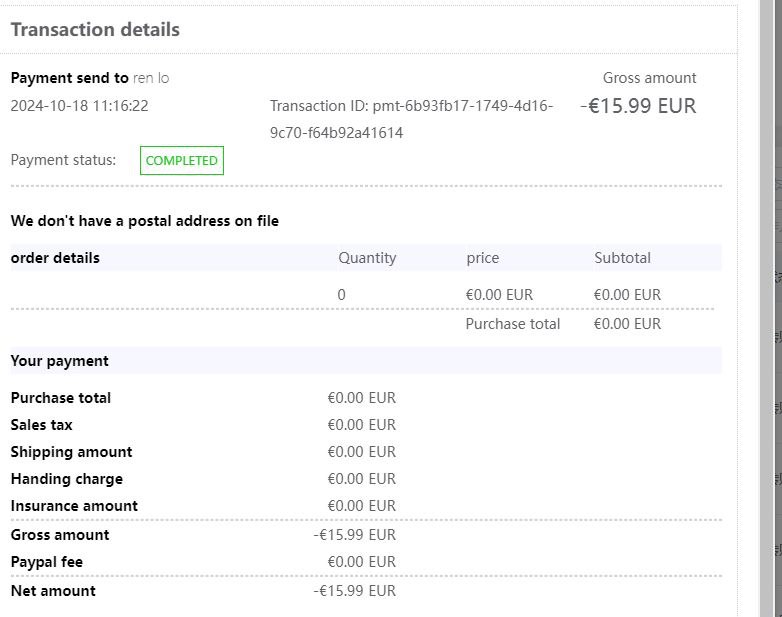Click the order details header label
The image size is (782, 617).
tap(55, 258)
